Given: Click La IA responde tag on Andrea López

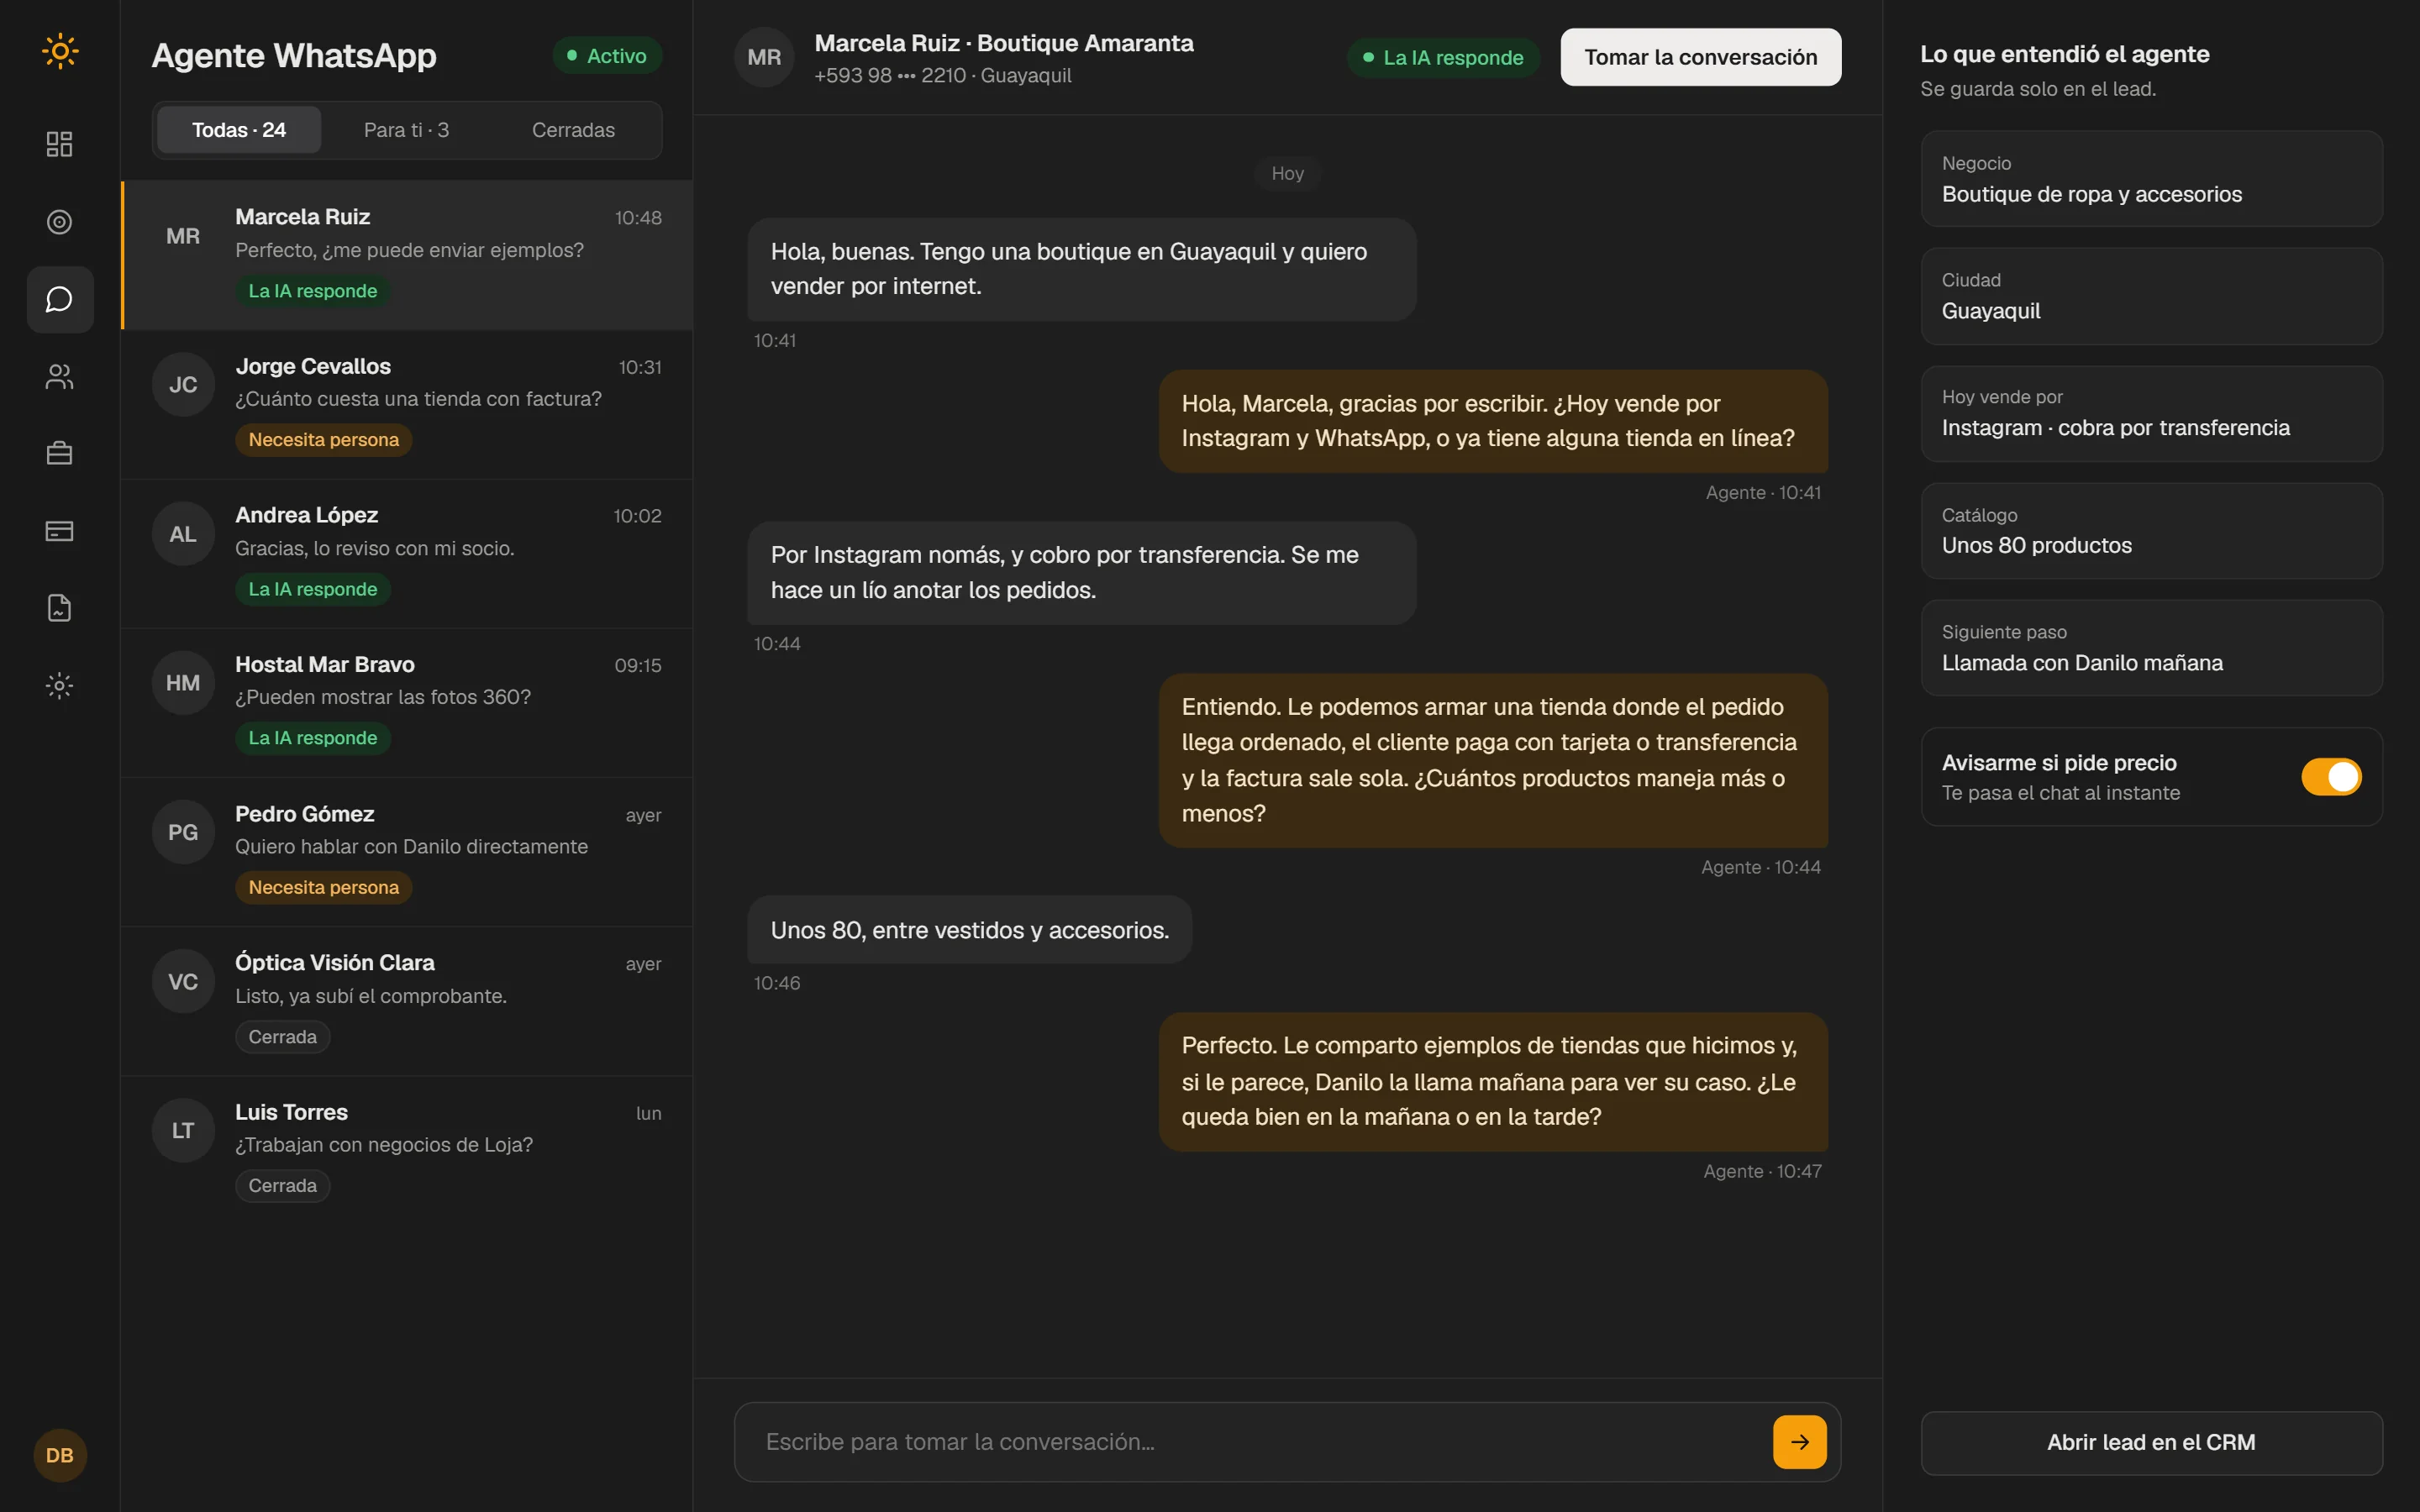Looking at the screenshot, I should click(x=312, y=589).
